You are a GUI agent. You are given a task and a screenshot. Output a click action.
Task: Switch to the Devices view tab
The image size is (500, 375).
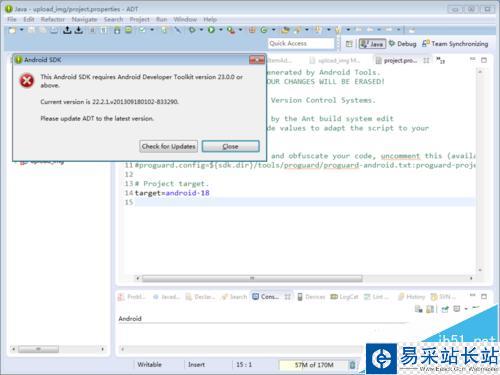pyautogui.click(x=311, y=297)
